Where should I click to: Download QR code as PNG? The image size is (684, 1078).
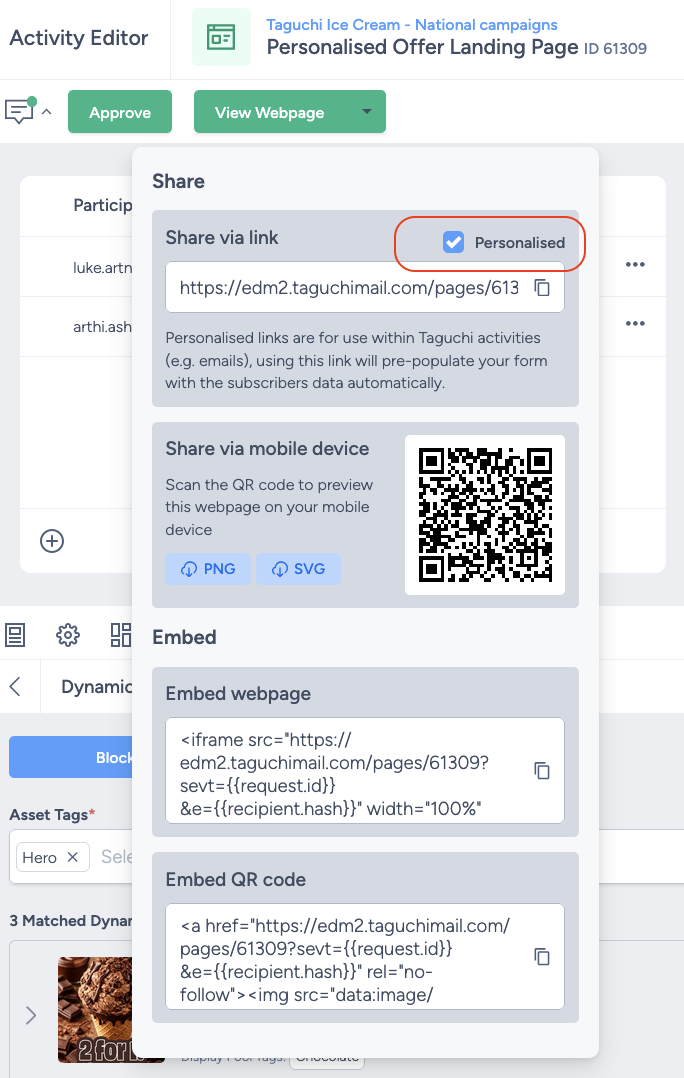[208, 569]
